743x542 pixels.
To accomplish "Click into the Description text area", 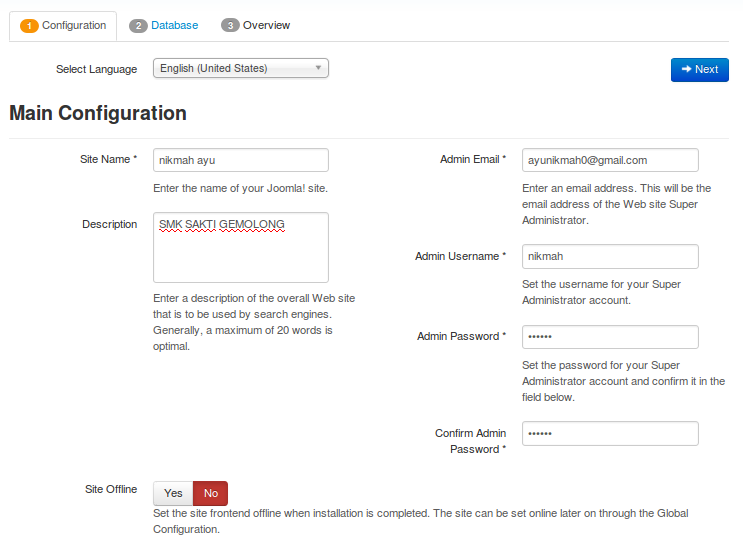I will pos(240,247).
